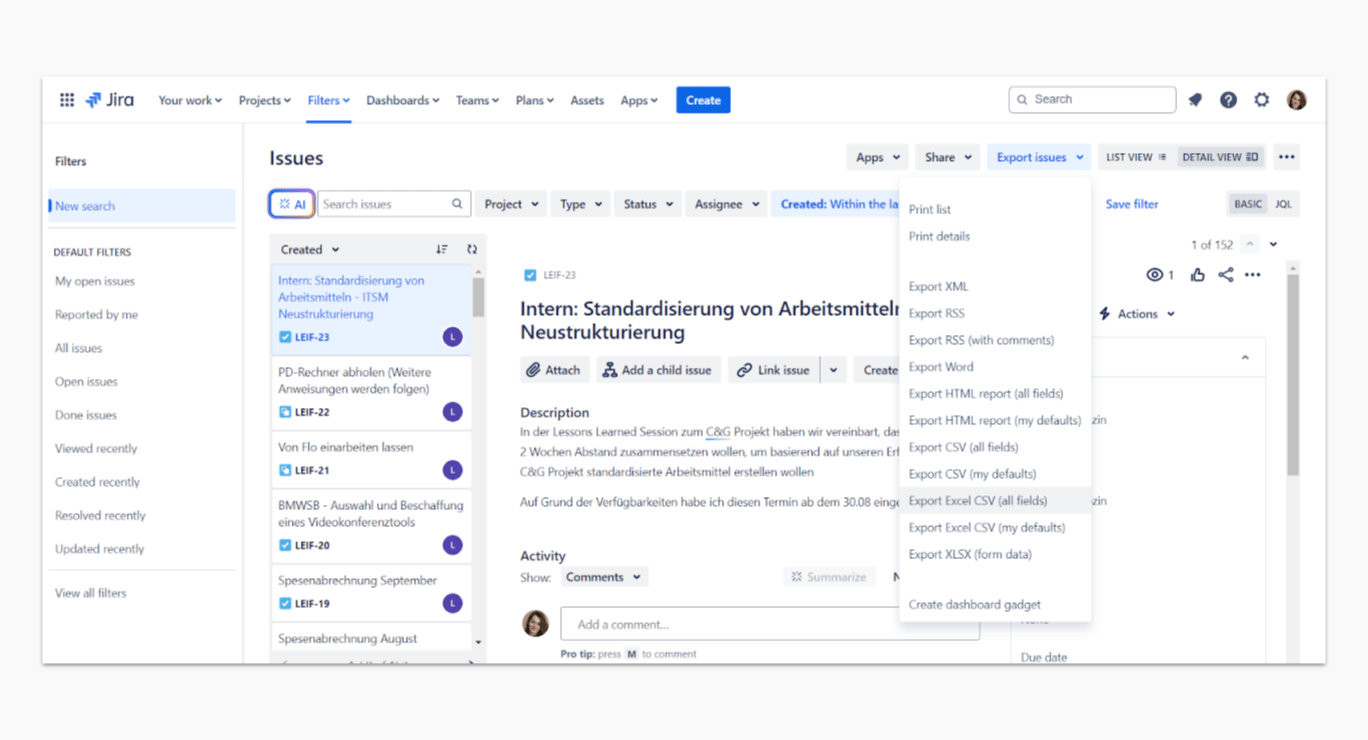Screen dimensions: 1368x740
Task: Click the thumbs up vote icon
Action: 1197,275
